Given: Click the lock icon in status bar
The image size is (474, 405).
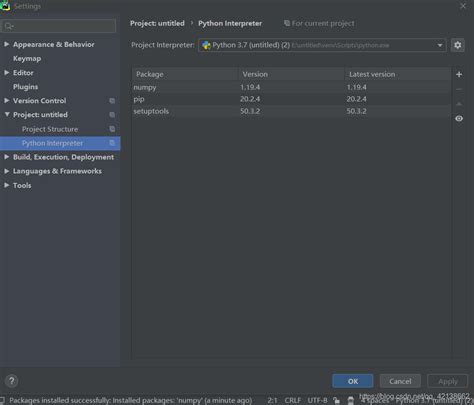Looking at the screenshot, I should tap(336, 400).
